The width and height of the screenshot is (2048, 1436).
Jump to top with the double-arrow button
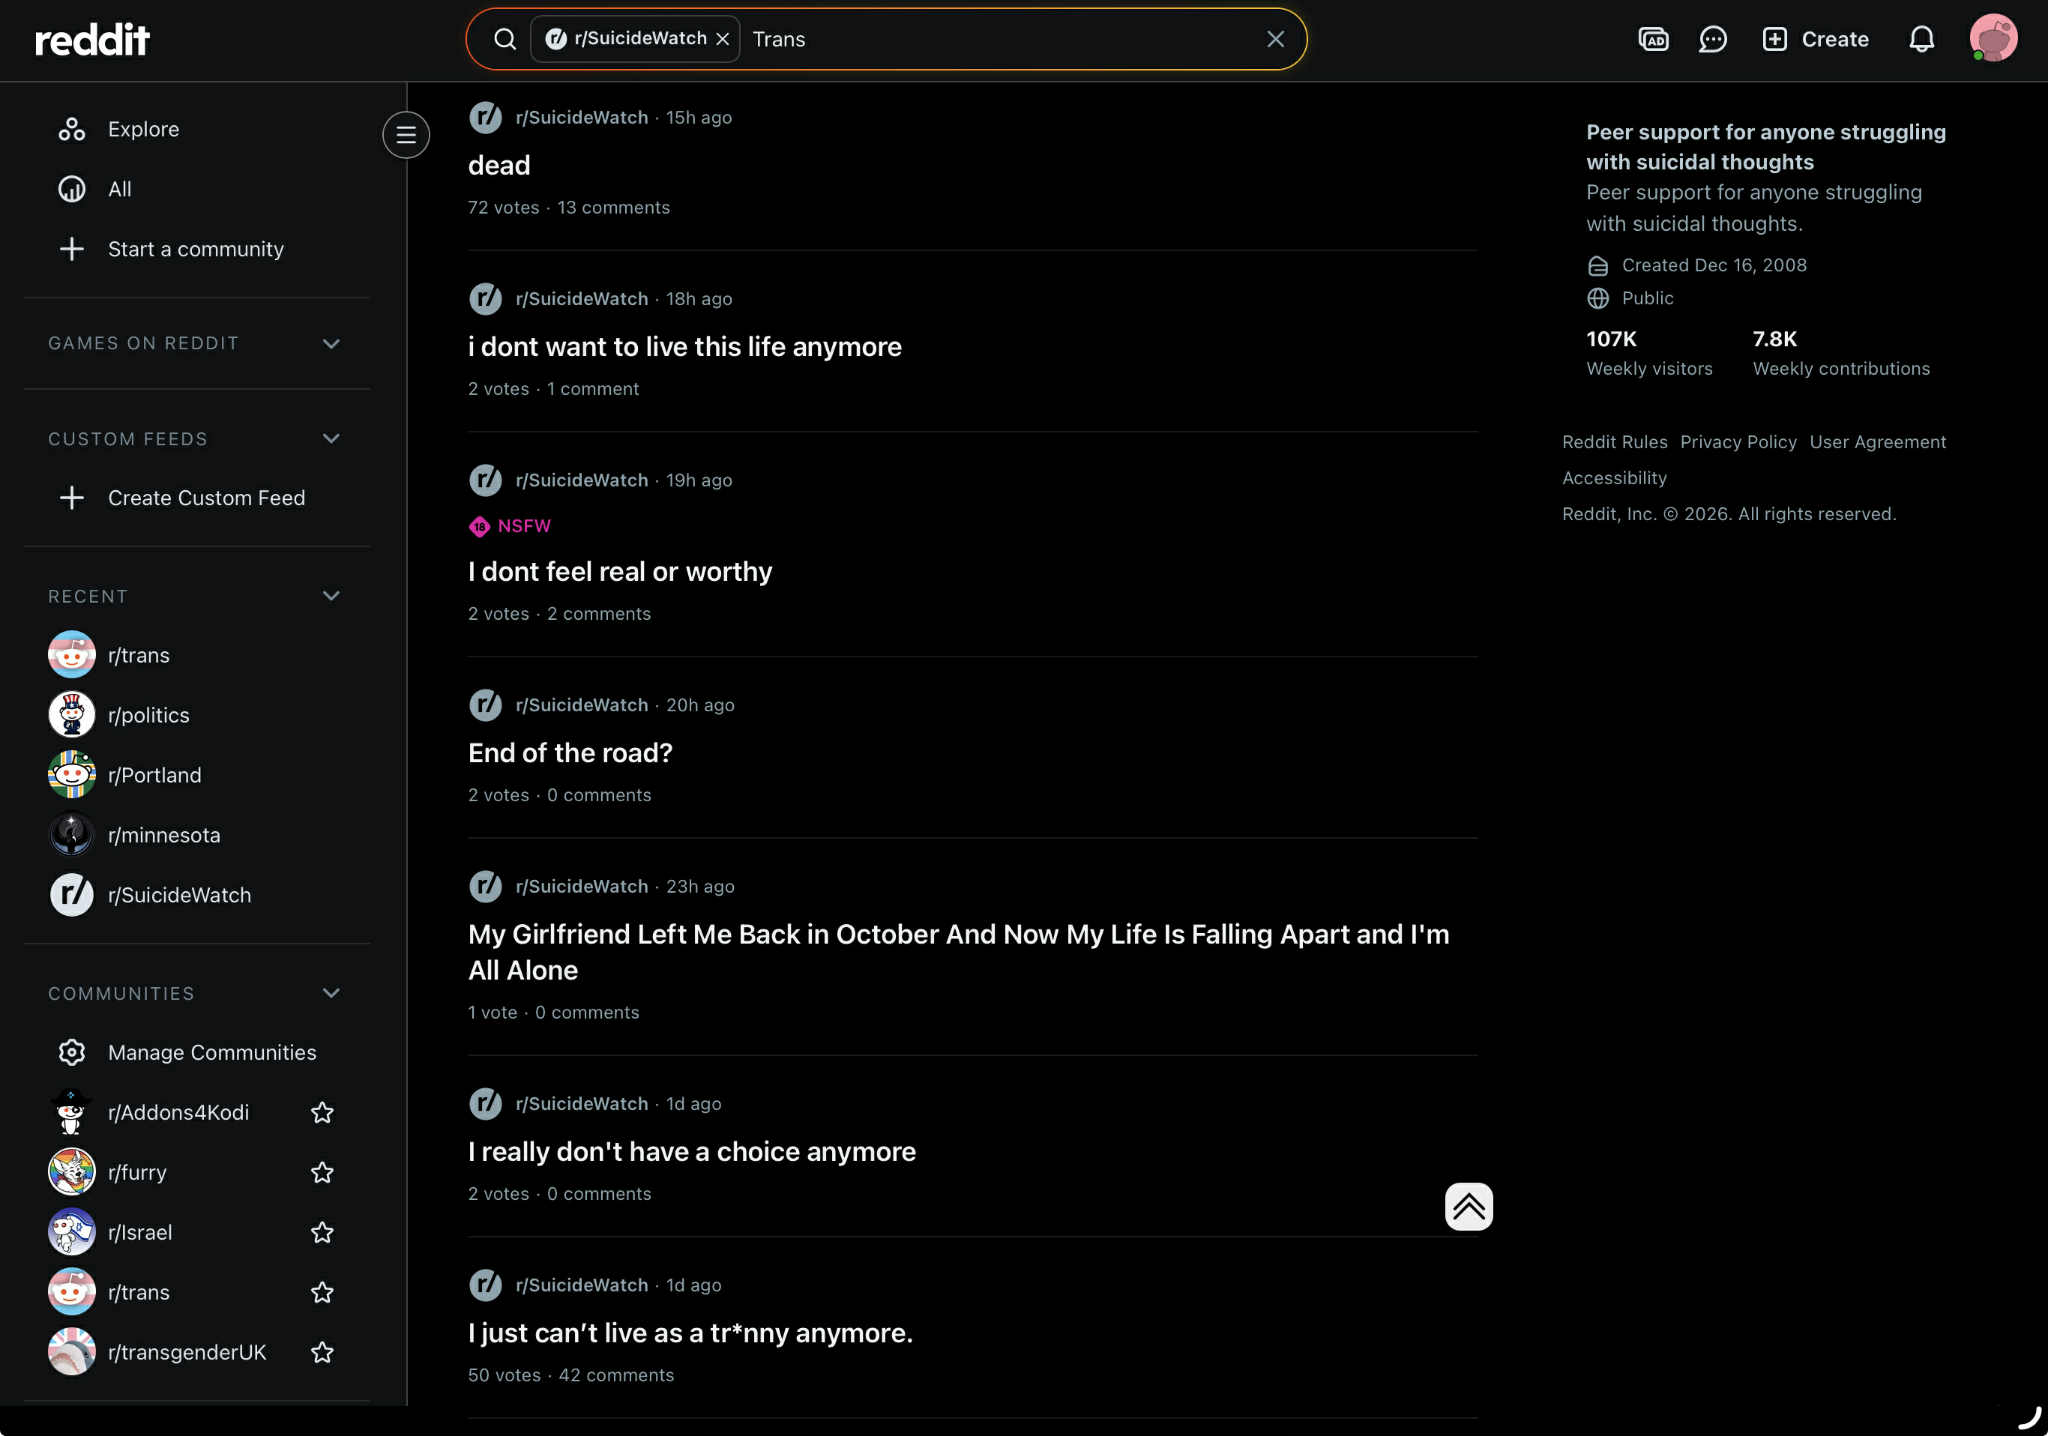click(x=1468, y=1206)
